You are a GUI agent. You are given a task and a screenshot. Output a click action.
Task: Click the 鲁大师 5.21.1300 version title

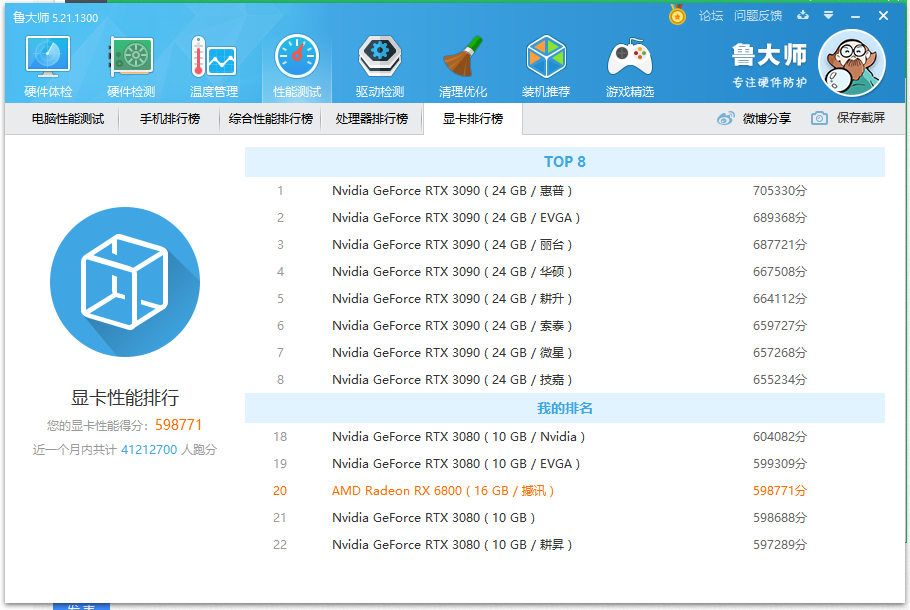point(56,18)
